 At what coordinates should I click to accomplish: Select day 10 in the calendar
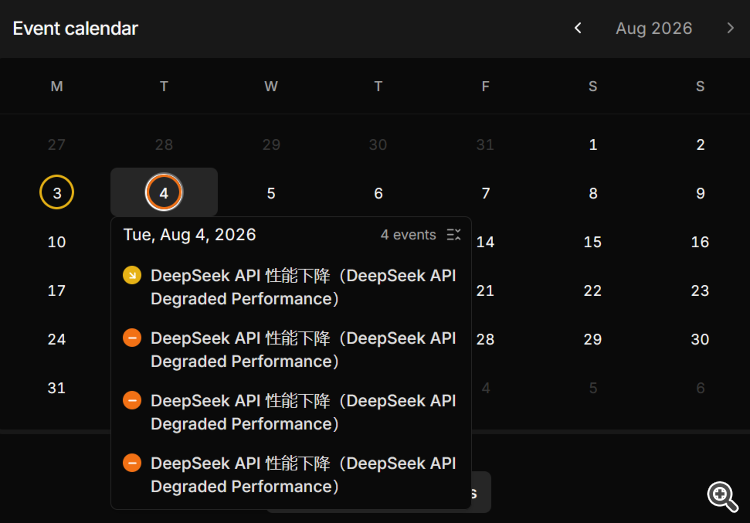point(56,242)
